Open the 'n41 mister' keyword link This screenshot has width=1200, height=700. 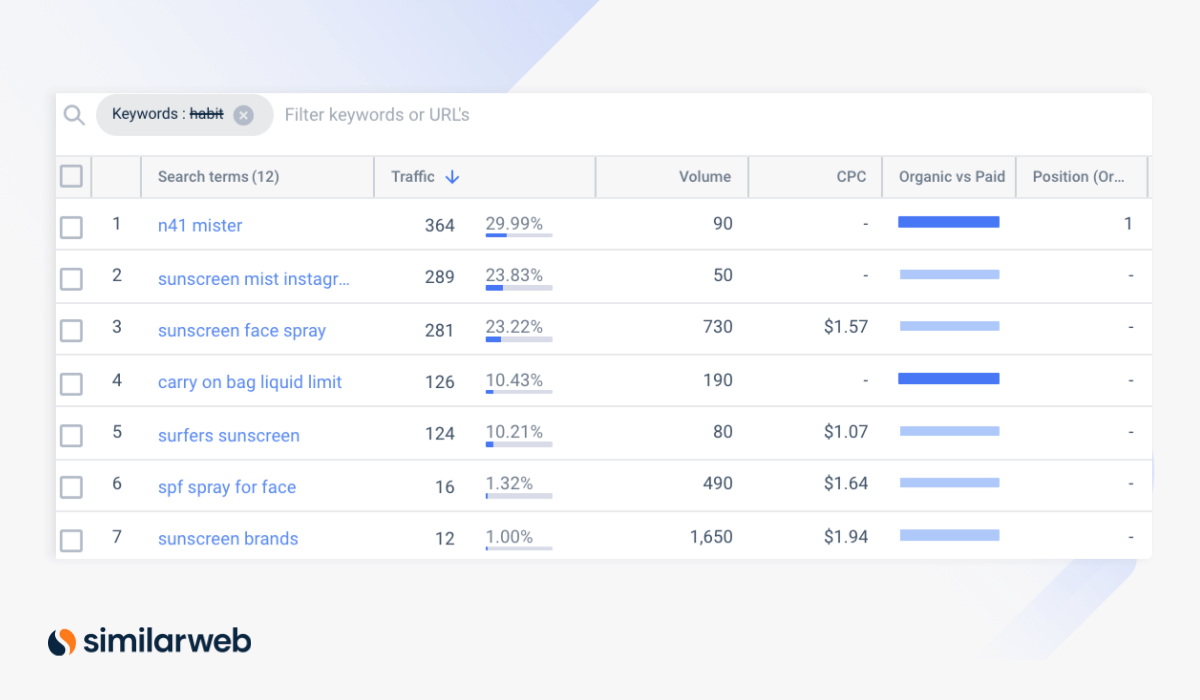click(x=200, y=226)
